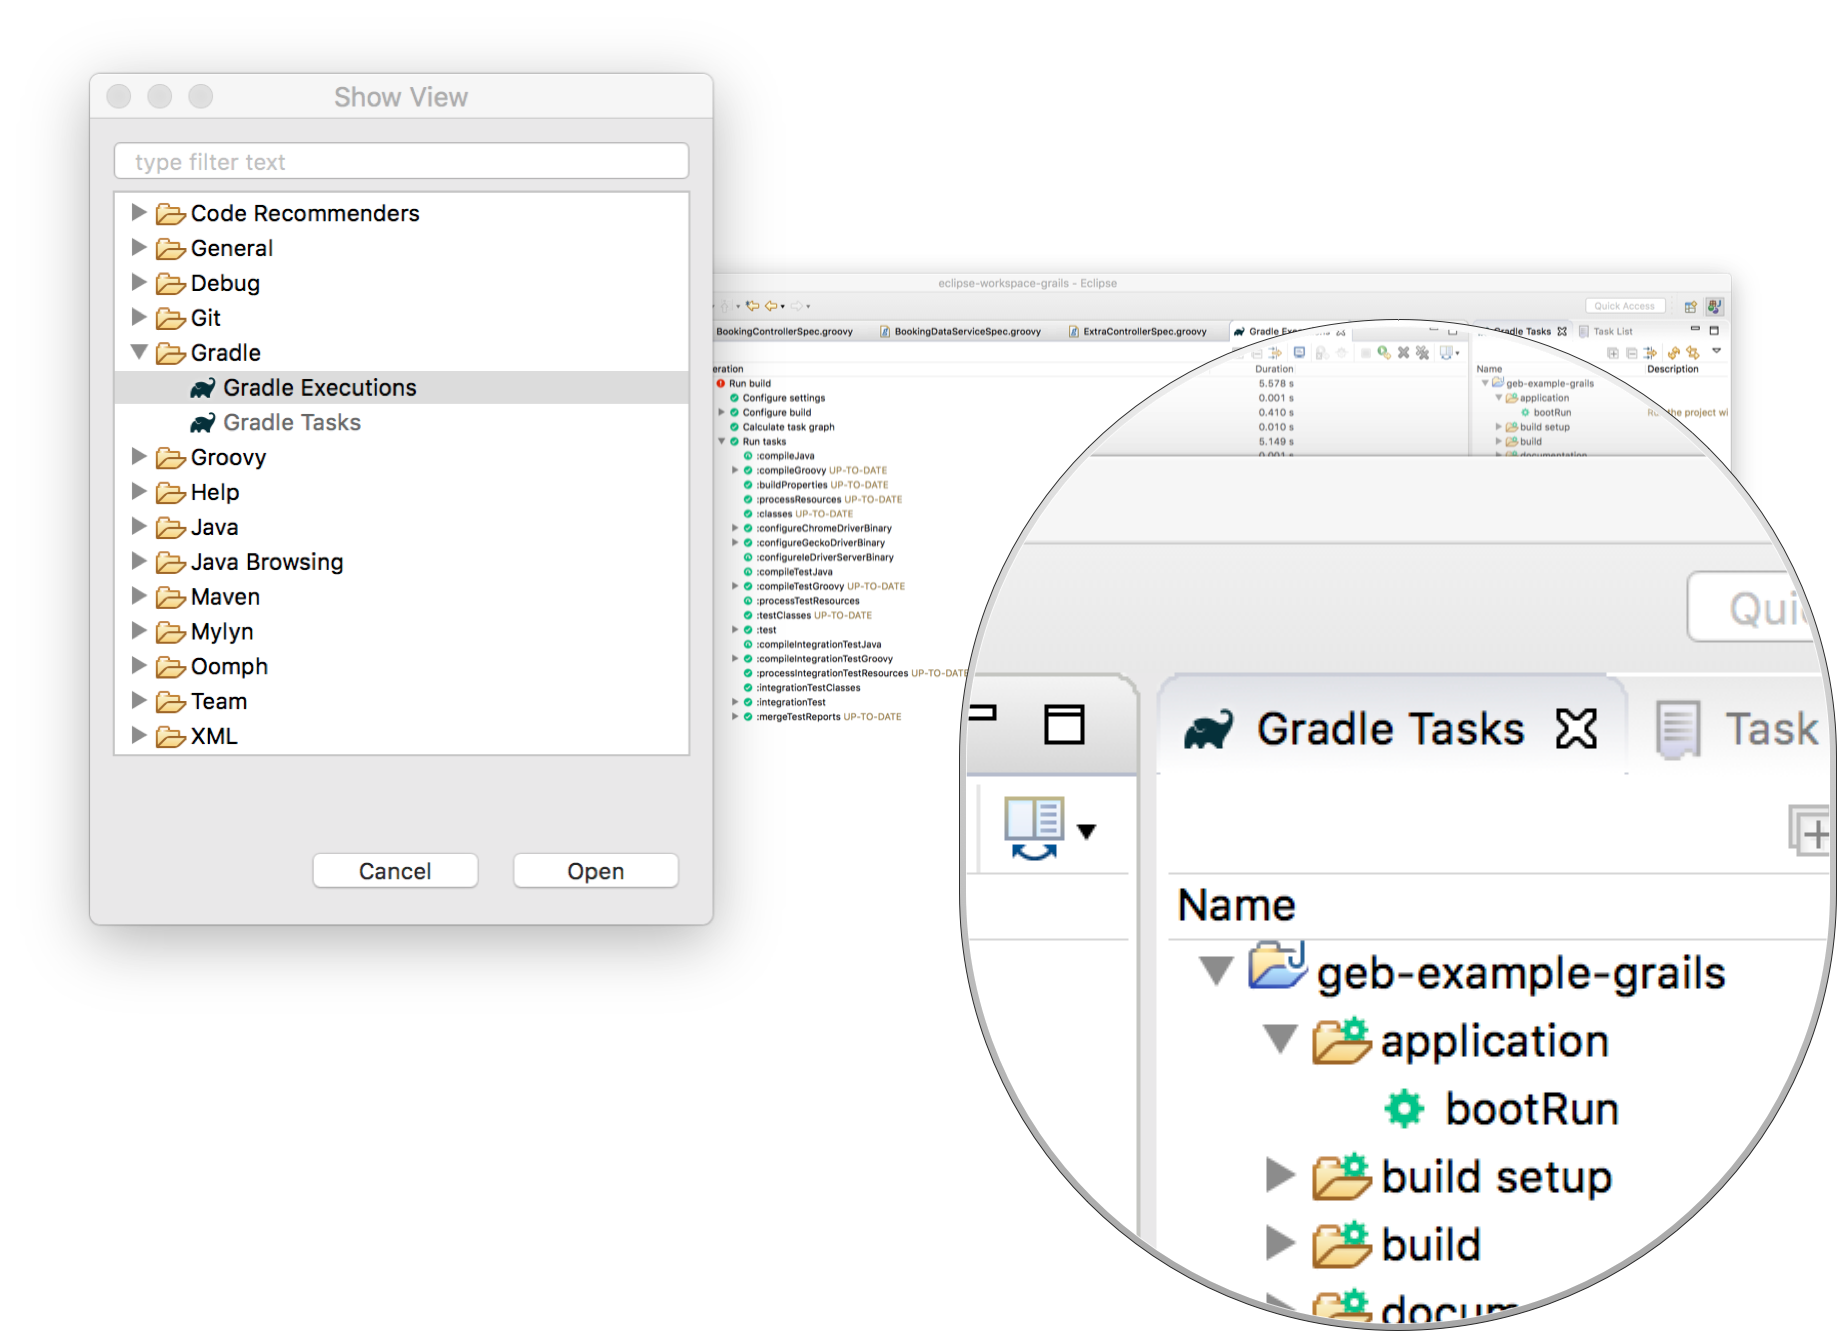Switch to BookingControllerSpec.groovy editor tab
This screenshot has width=1844, height=1338.
pos(784,331)
